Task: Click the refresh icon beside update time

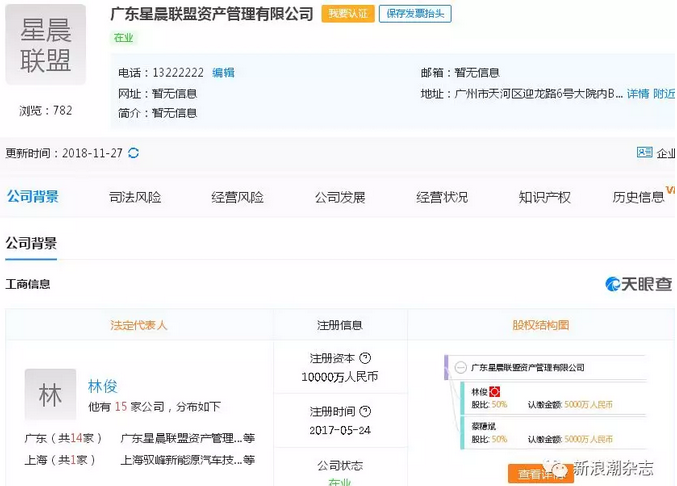Action: [133, 153]
